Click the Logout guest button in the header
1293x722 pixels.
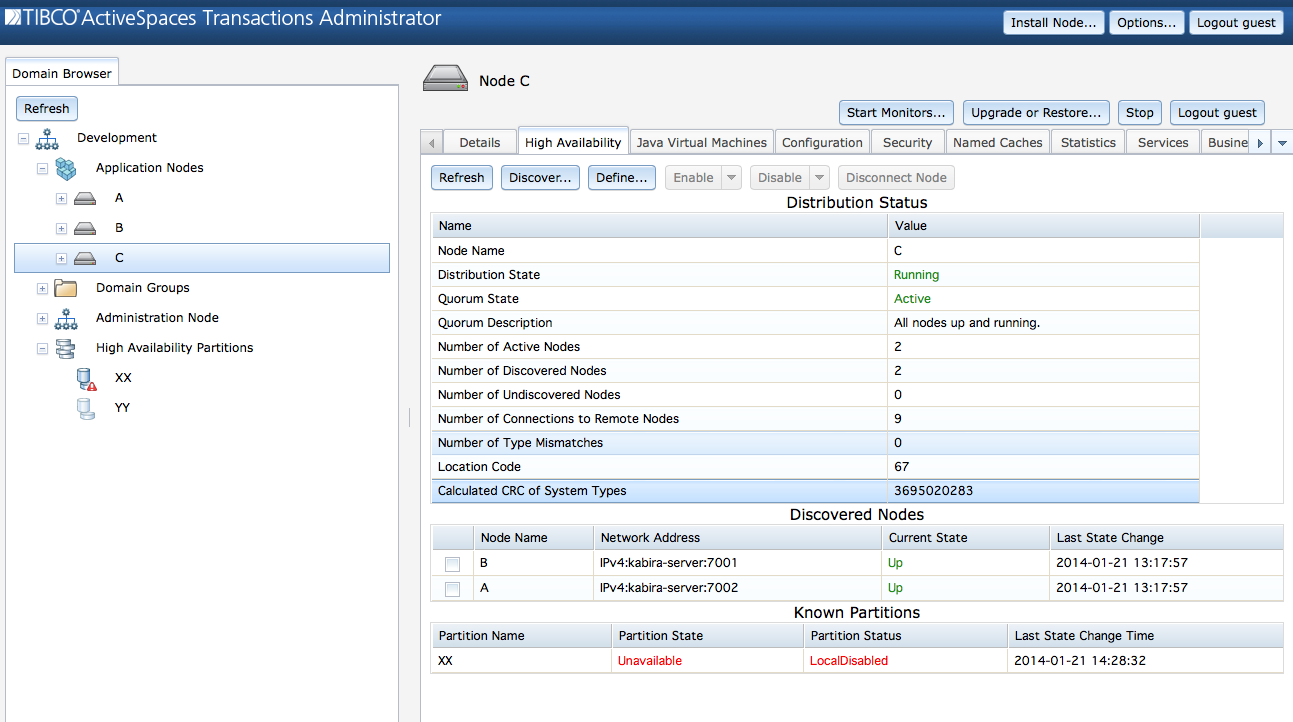[x=1236, y=21]
